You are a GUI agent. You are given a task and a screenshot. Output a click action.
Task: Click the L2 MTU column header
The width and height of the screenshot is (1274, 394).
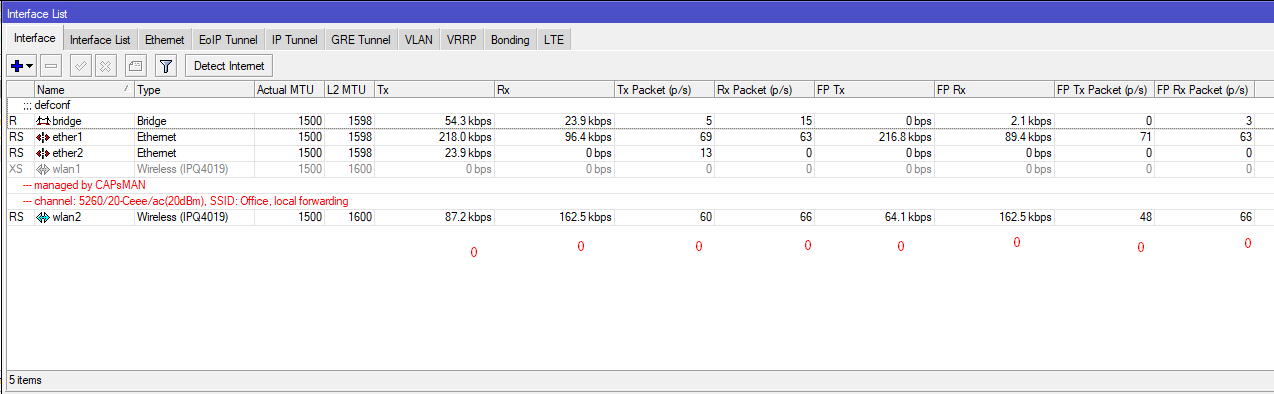point(349,90)
